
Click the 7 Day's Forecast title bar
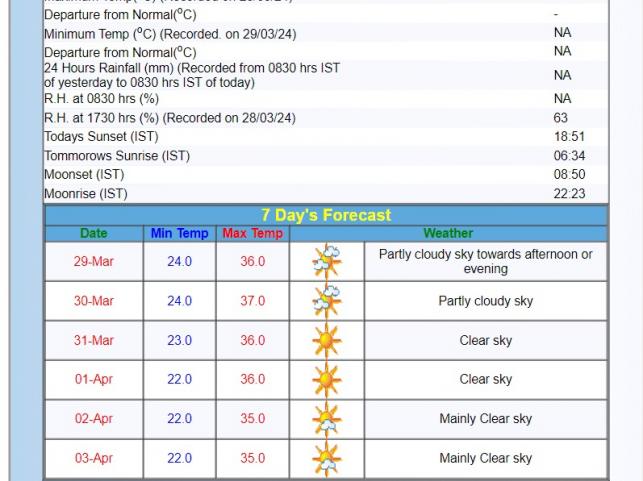tap(326, 215)
